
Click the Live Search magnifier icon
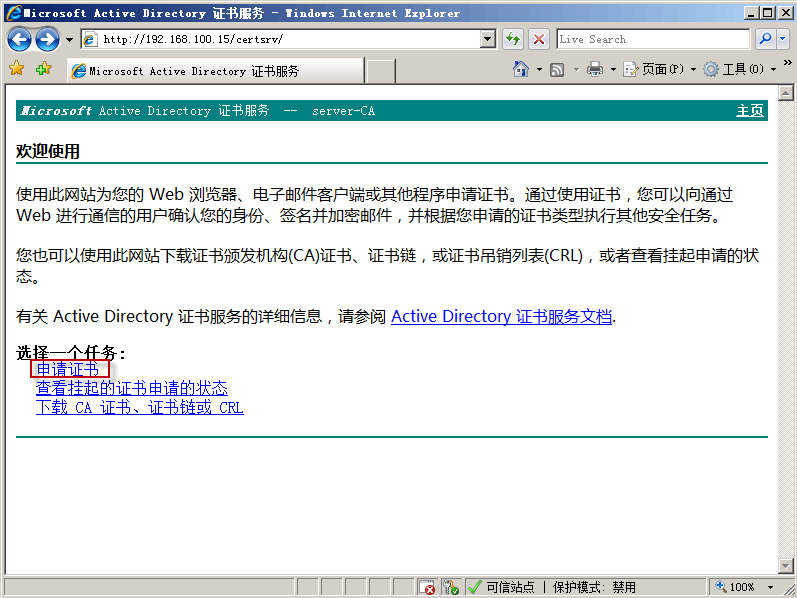pyautogui.click(x=763, y=40)
